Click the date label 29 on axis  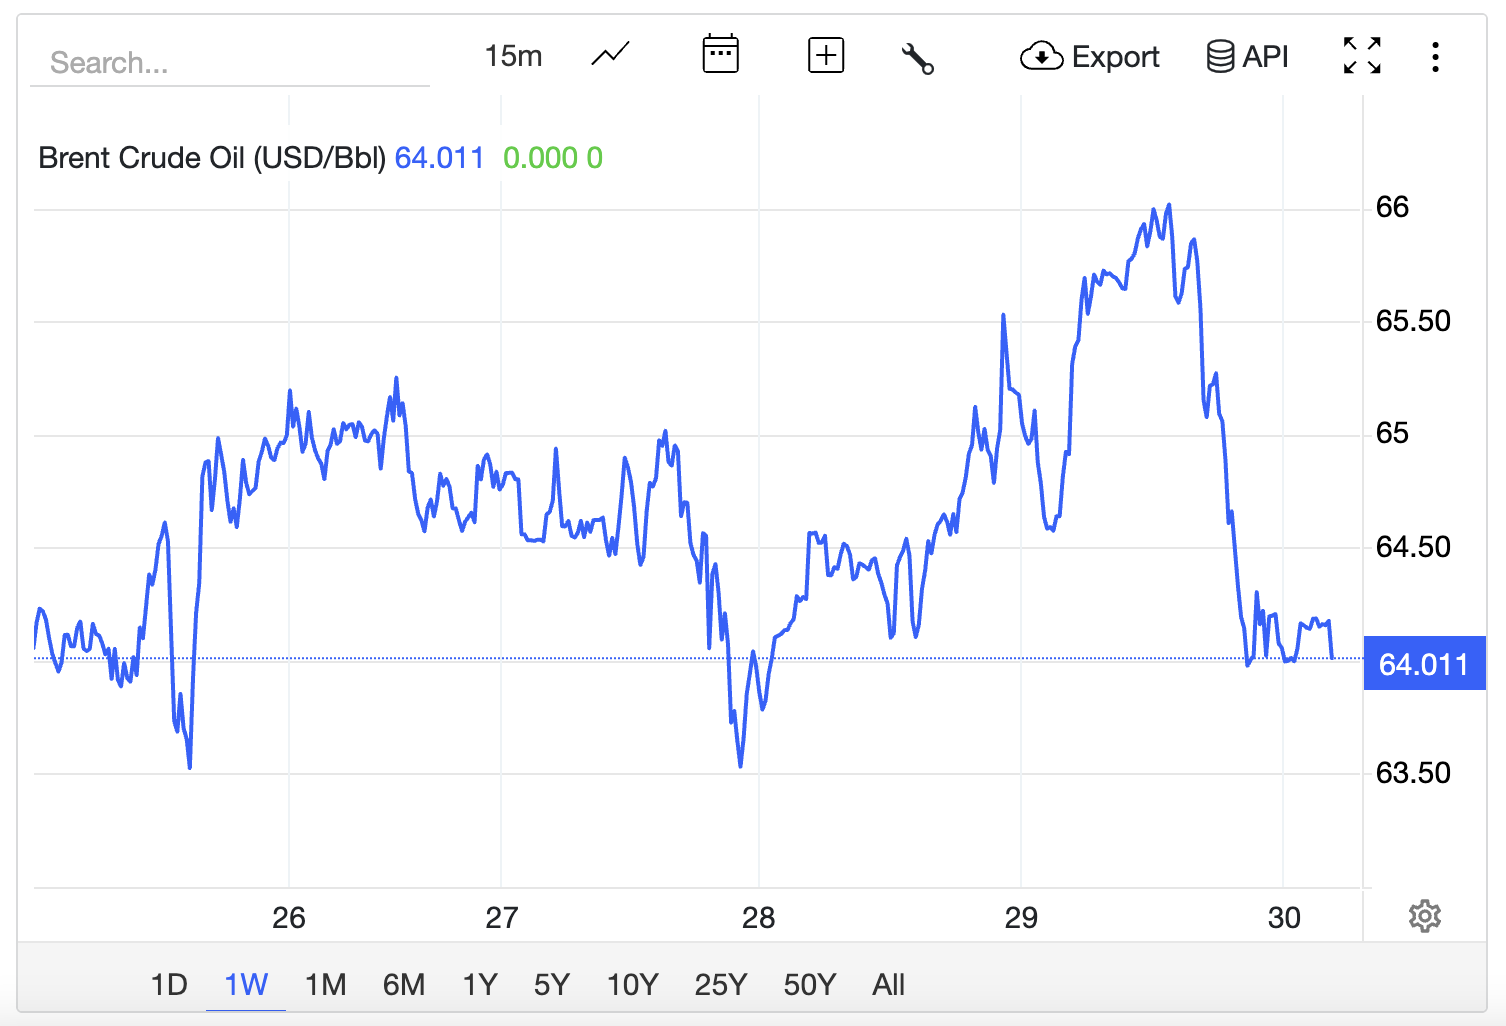[1021, 918]
